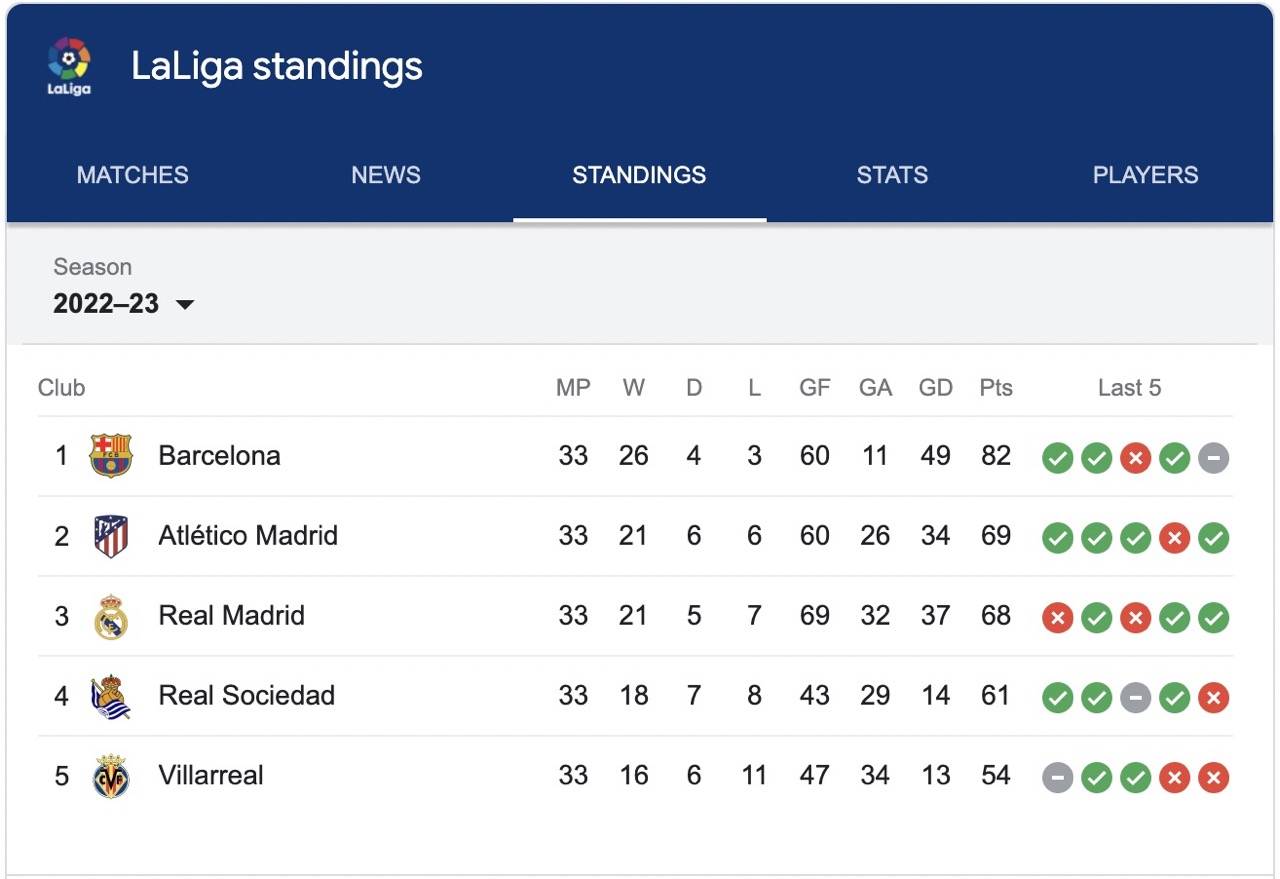Click Real Madrid's first loss icon
This screenshot has width=1280, height=879.
click(x=1057, y=618)
